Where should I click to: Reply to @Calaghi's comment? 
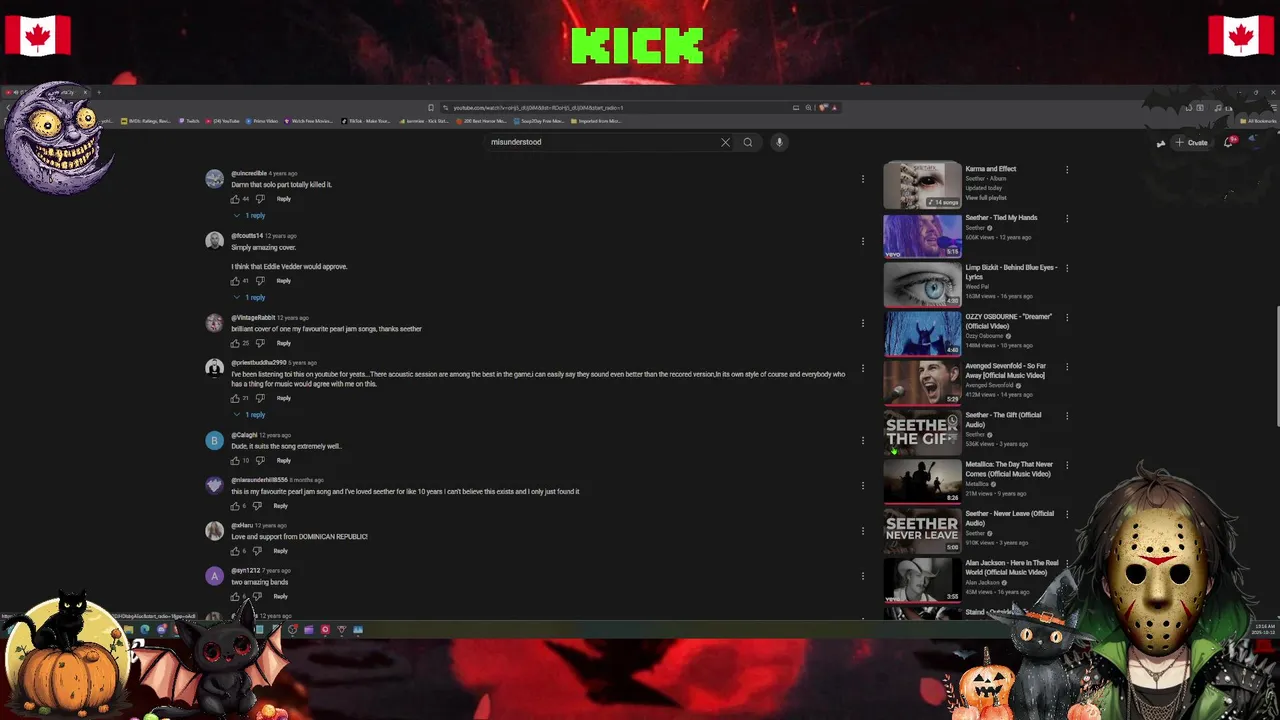(284, 460)
